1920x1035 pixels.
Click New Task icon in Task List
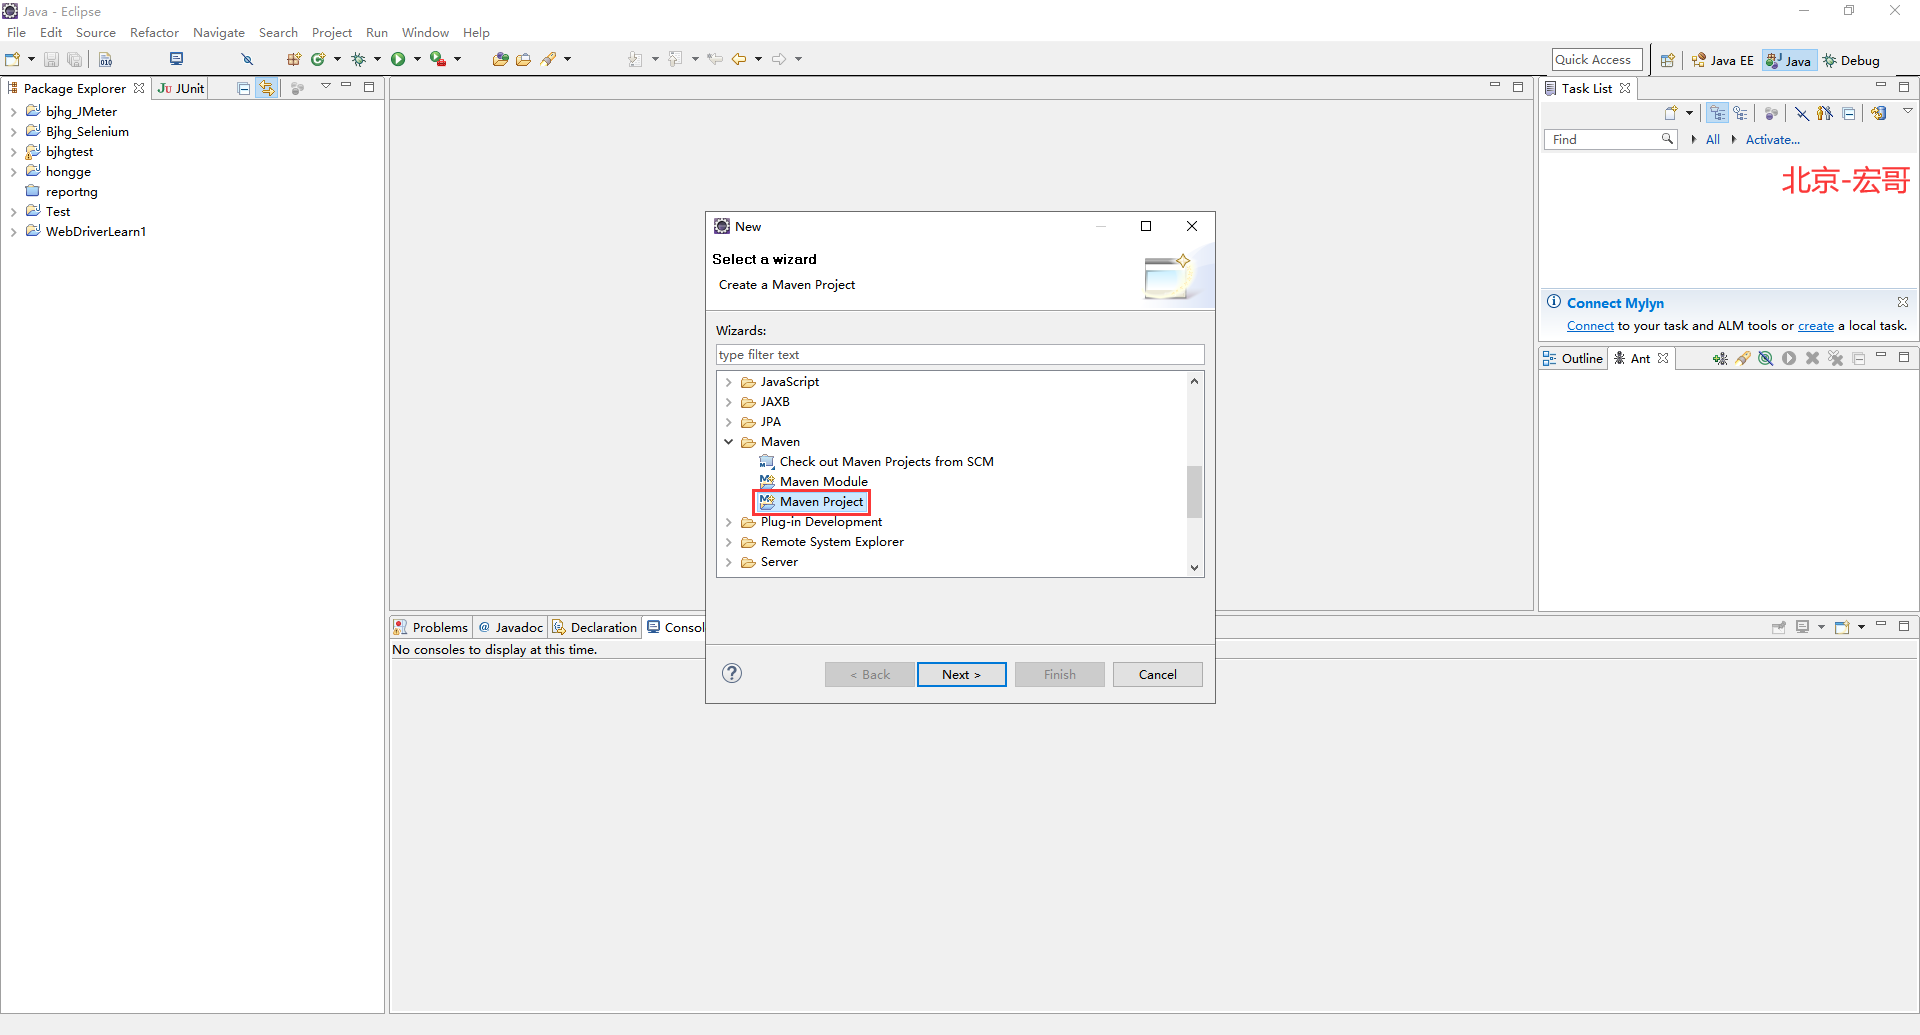(x=1670, y=113)
